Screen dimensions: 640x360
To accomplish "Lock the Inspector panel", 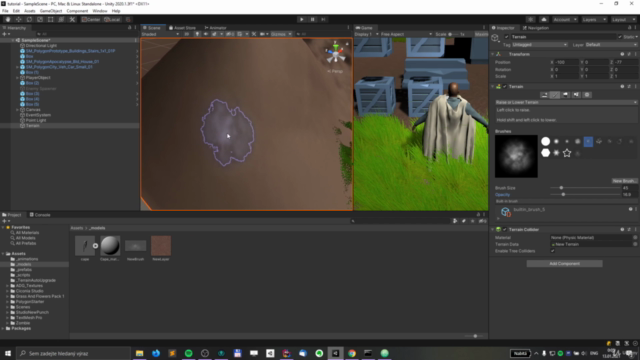I will (629, 28).
